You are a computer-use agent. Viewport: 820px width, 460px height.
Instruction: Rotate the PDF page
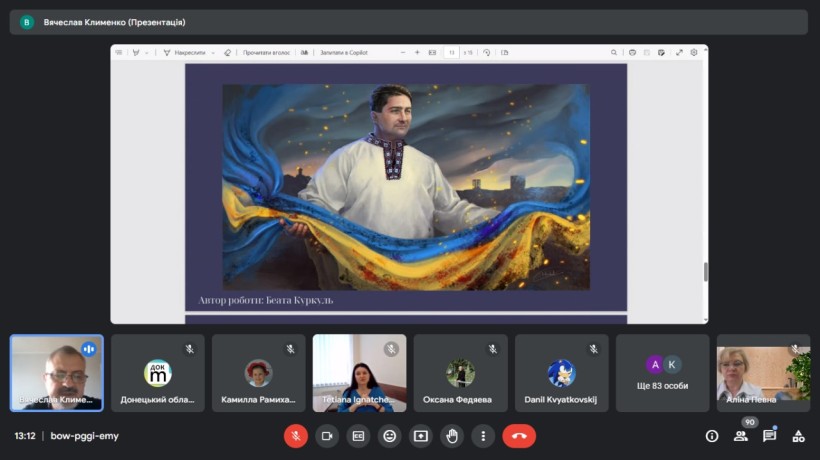pyautogui.click(x=486, y=53)
